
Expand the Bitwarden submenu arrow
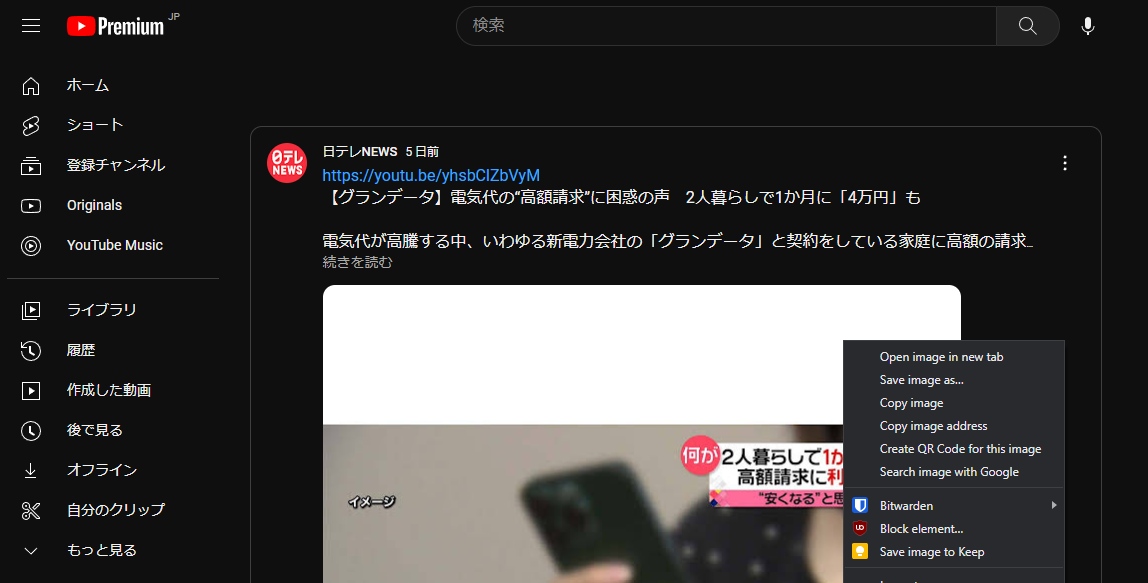pos(1054,505)
